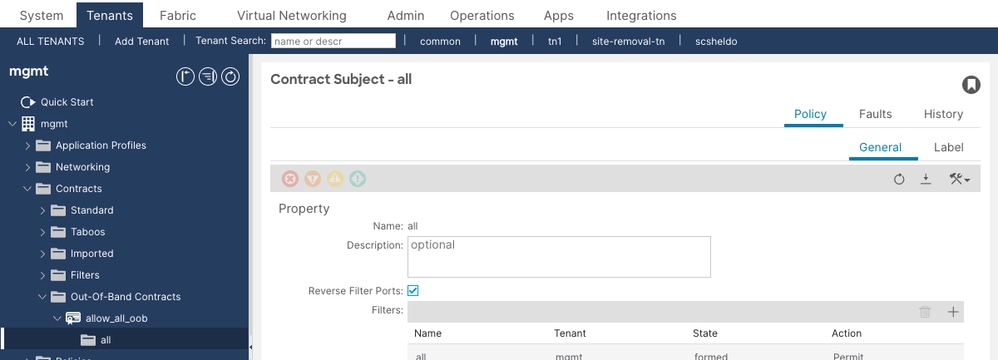998x360 pixels.
Task: Open the Integrations menu tab
Action: [x=641, y=15]
